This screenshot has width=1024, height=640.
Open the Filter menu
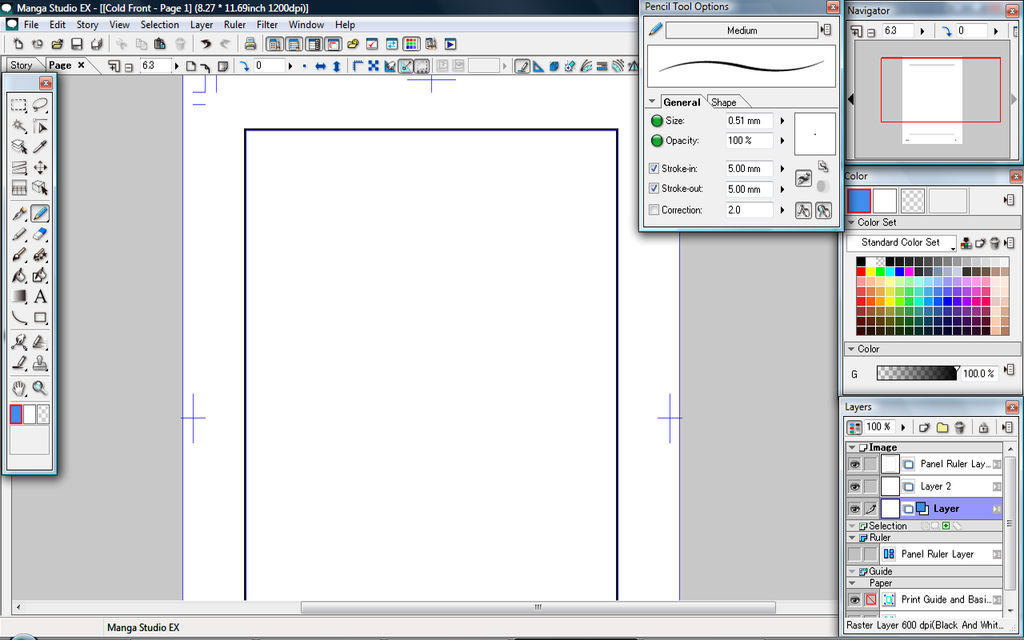pyautogui.click(x=267, y=24)
